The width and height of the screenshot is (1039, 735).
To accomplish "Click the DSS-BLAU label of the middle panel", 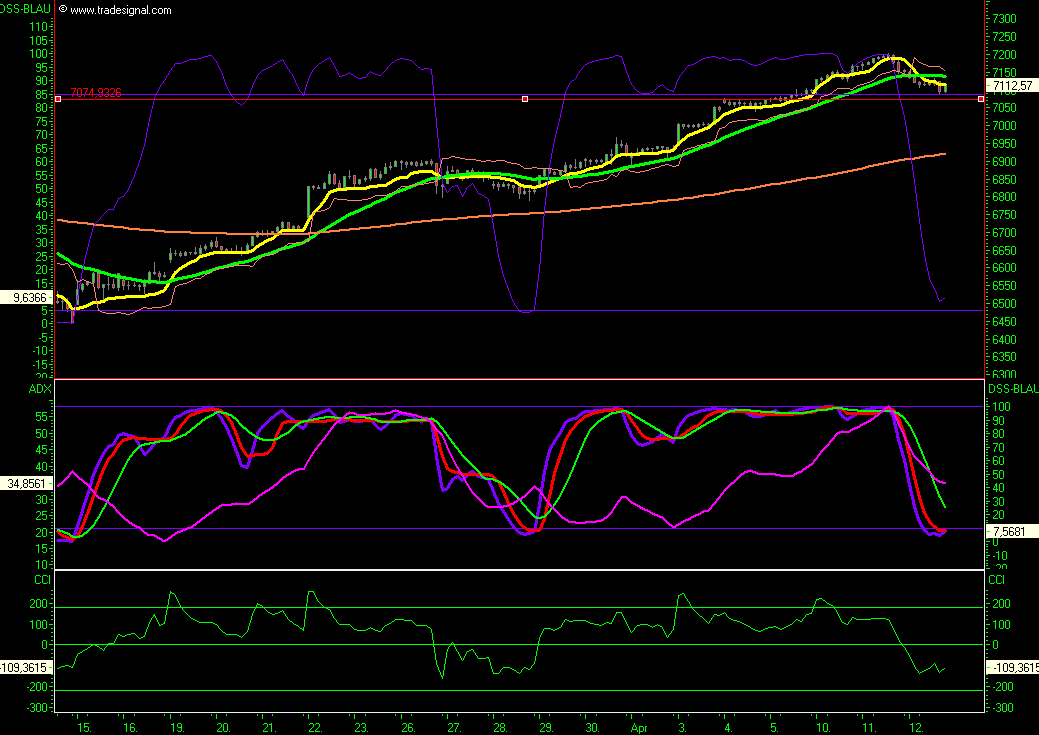I will pos(1012,388).
